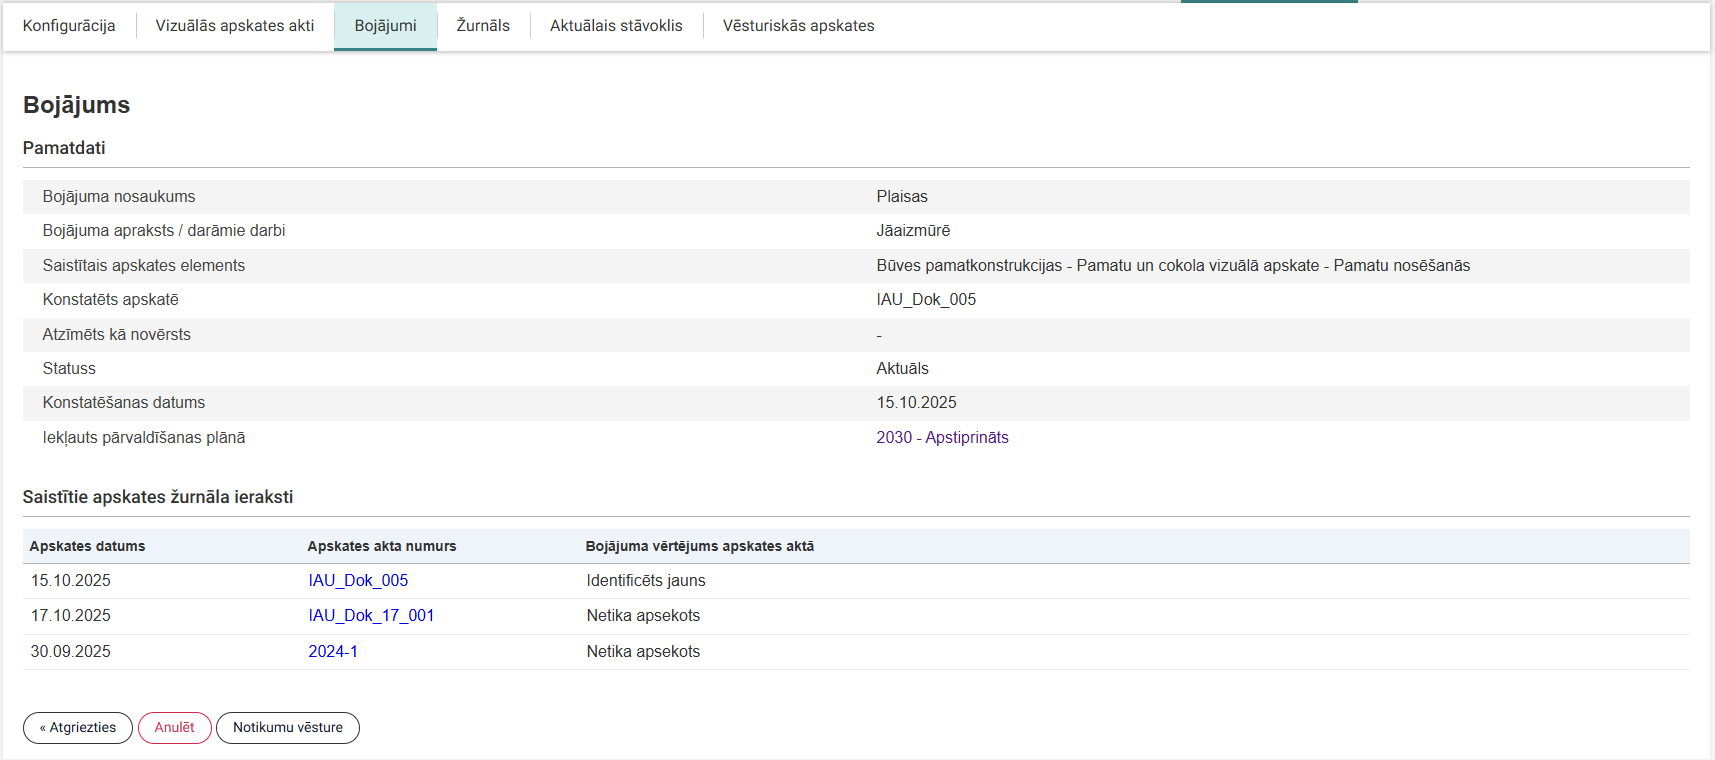Open IAU_Dok_005 link in journal table
This screenshot has height=760, width=1715.
pos(358,581)
